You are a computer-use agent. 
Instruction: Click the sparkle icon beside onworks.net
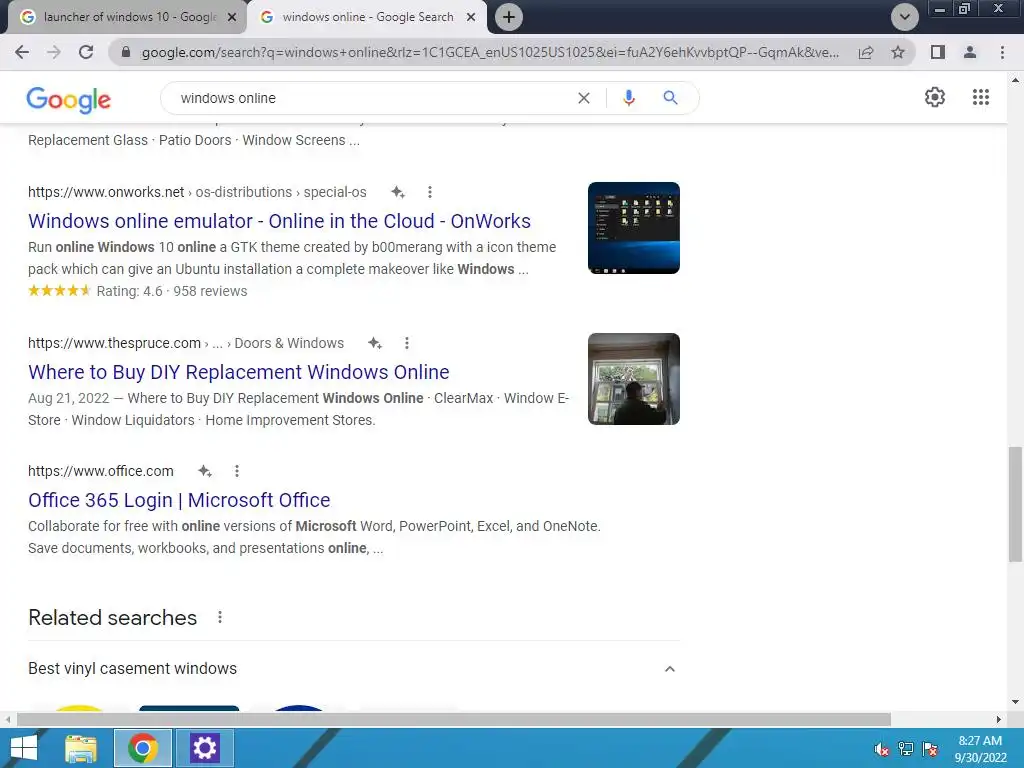click(x=398, y=192)
